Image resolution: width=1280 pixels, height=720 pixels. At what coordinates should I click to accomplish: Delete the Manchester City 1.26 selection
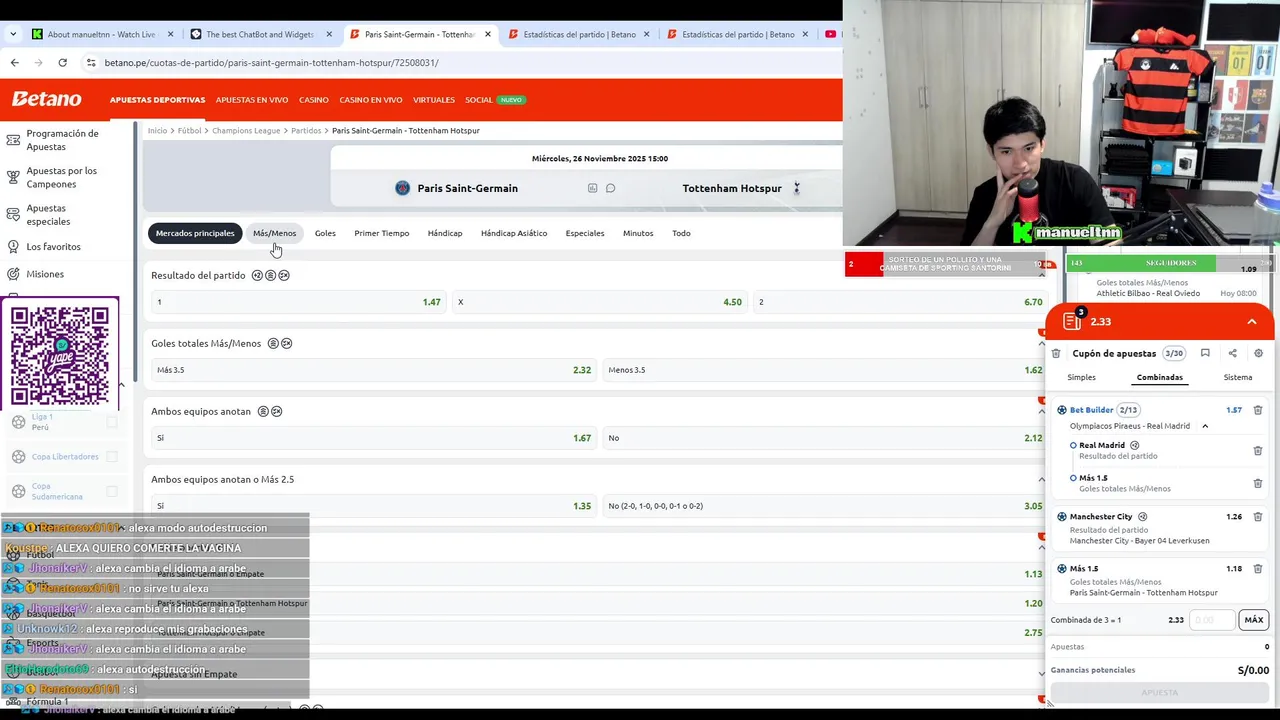(x=1258, y=517)
